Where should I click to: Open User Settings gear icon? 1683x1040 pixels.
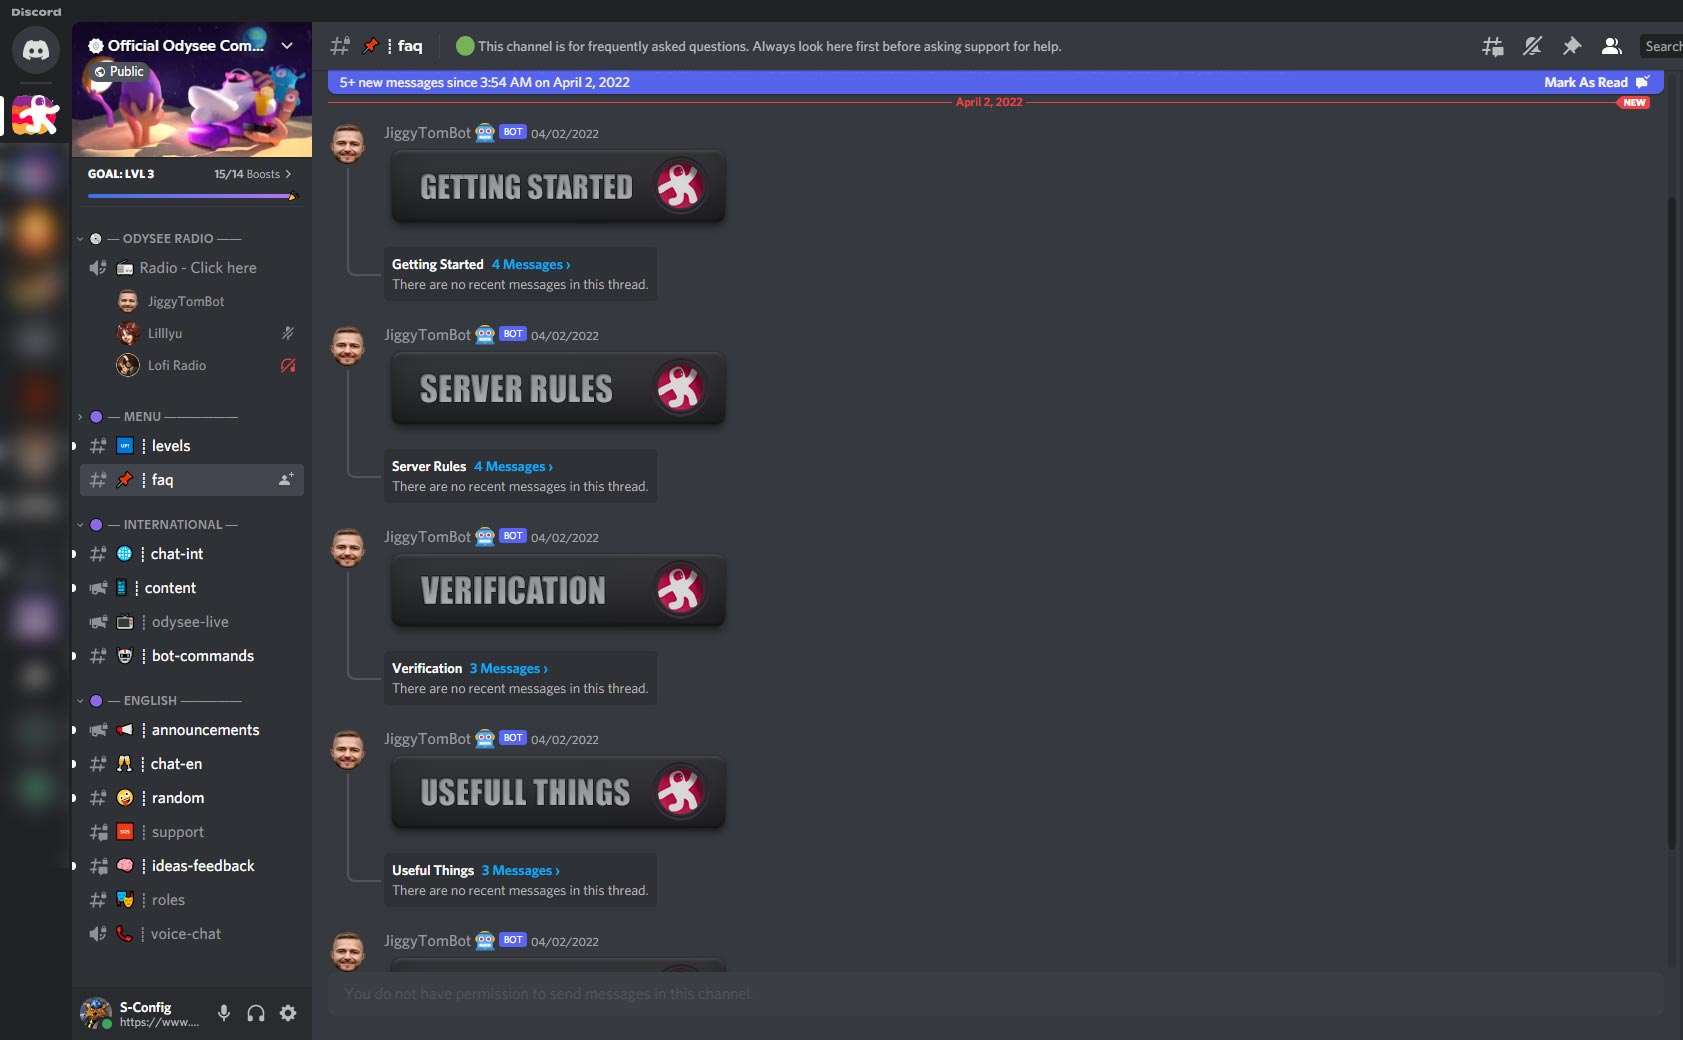coord(288,1013)
